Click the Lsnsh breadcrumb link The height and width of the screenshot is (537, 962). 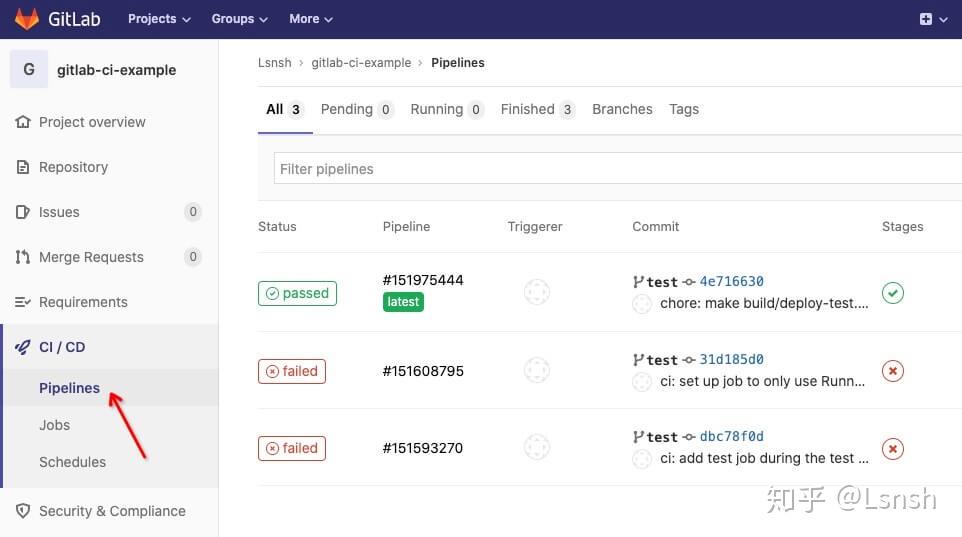[x=274, y=63]
